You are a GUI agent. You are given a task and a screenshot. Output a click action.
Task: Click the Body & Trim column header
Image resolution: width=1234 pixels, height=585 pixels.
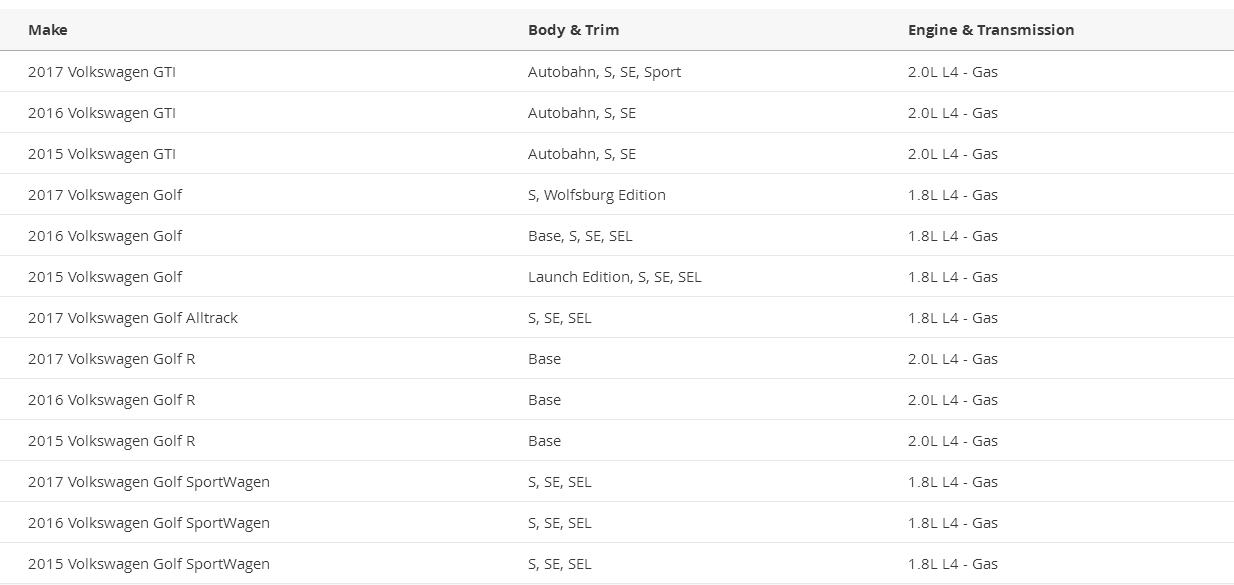573,30
